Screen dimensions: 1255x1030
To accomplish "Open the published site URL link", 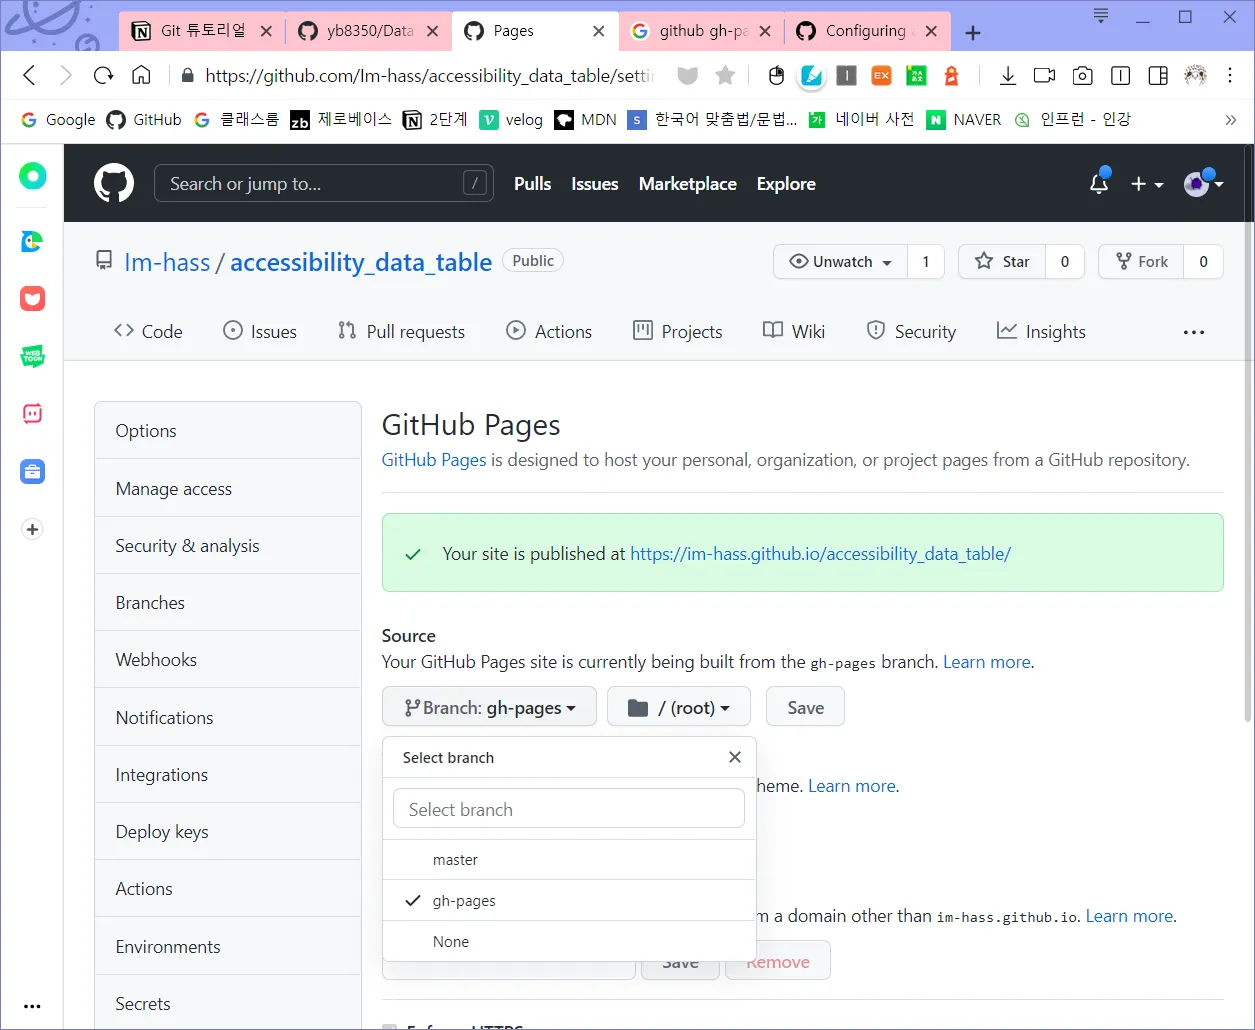I will [x=820, y=554].
